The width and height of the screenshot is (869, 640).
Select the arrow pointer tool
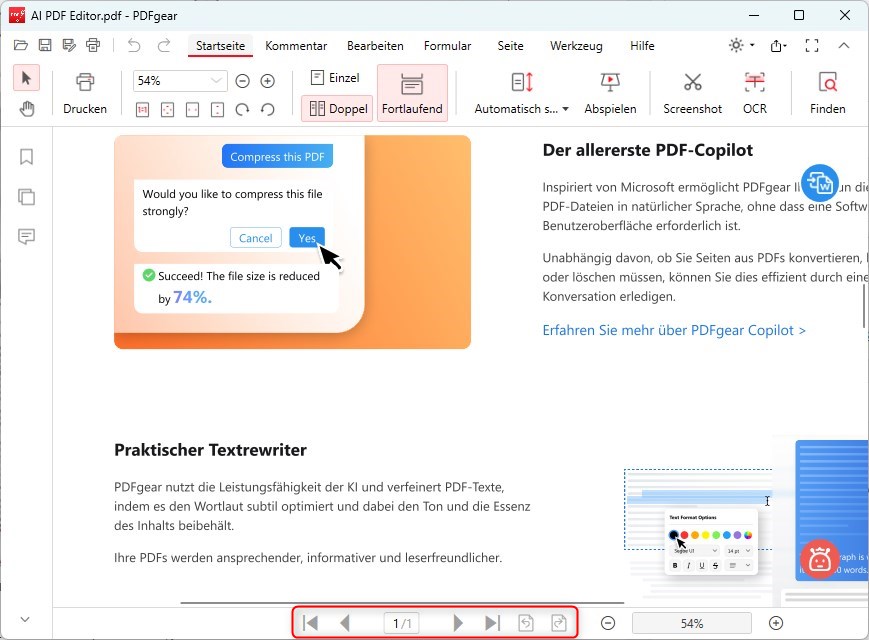26,78
